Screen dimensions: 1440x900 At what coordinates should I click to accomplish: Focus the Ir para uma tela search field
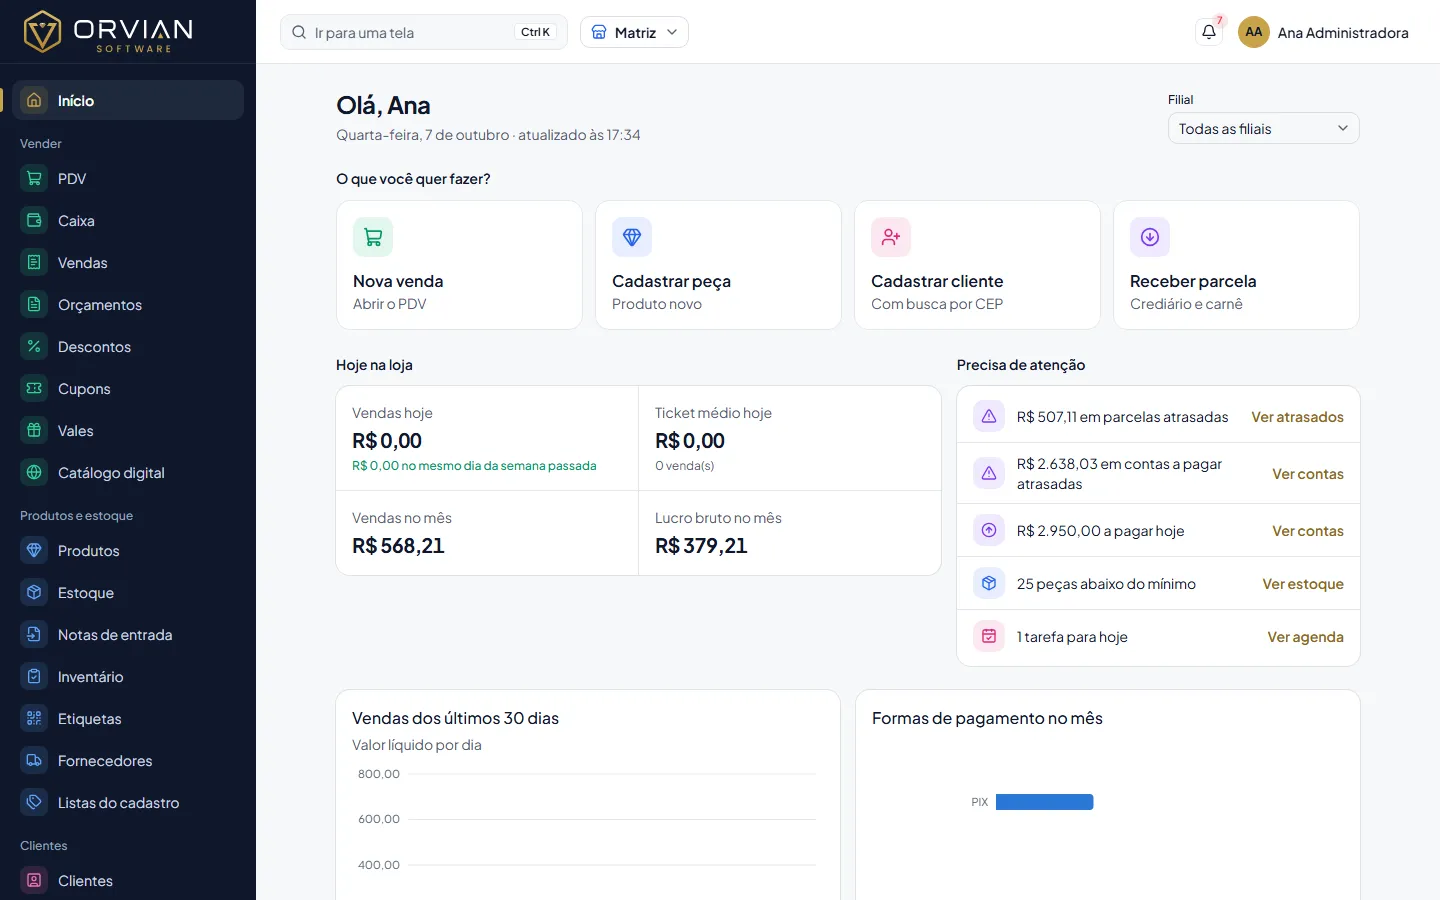424,32
